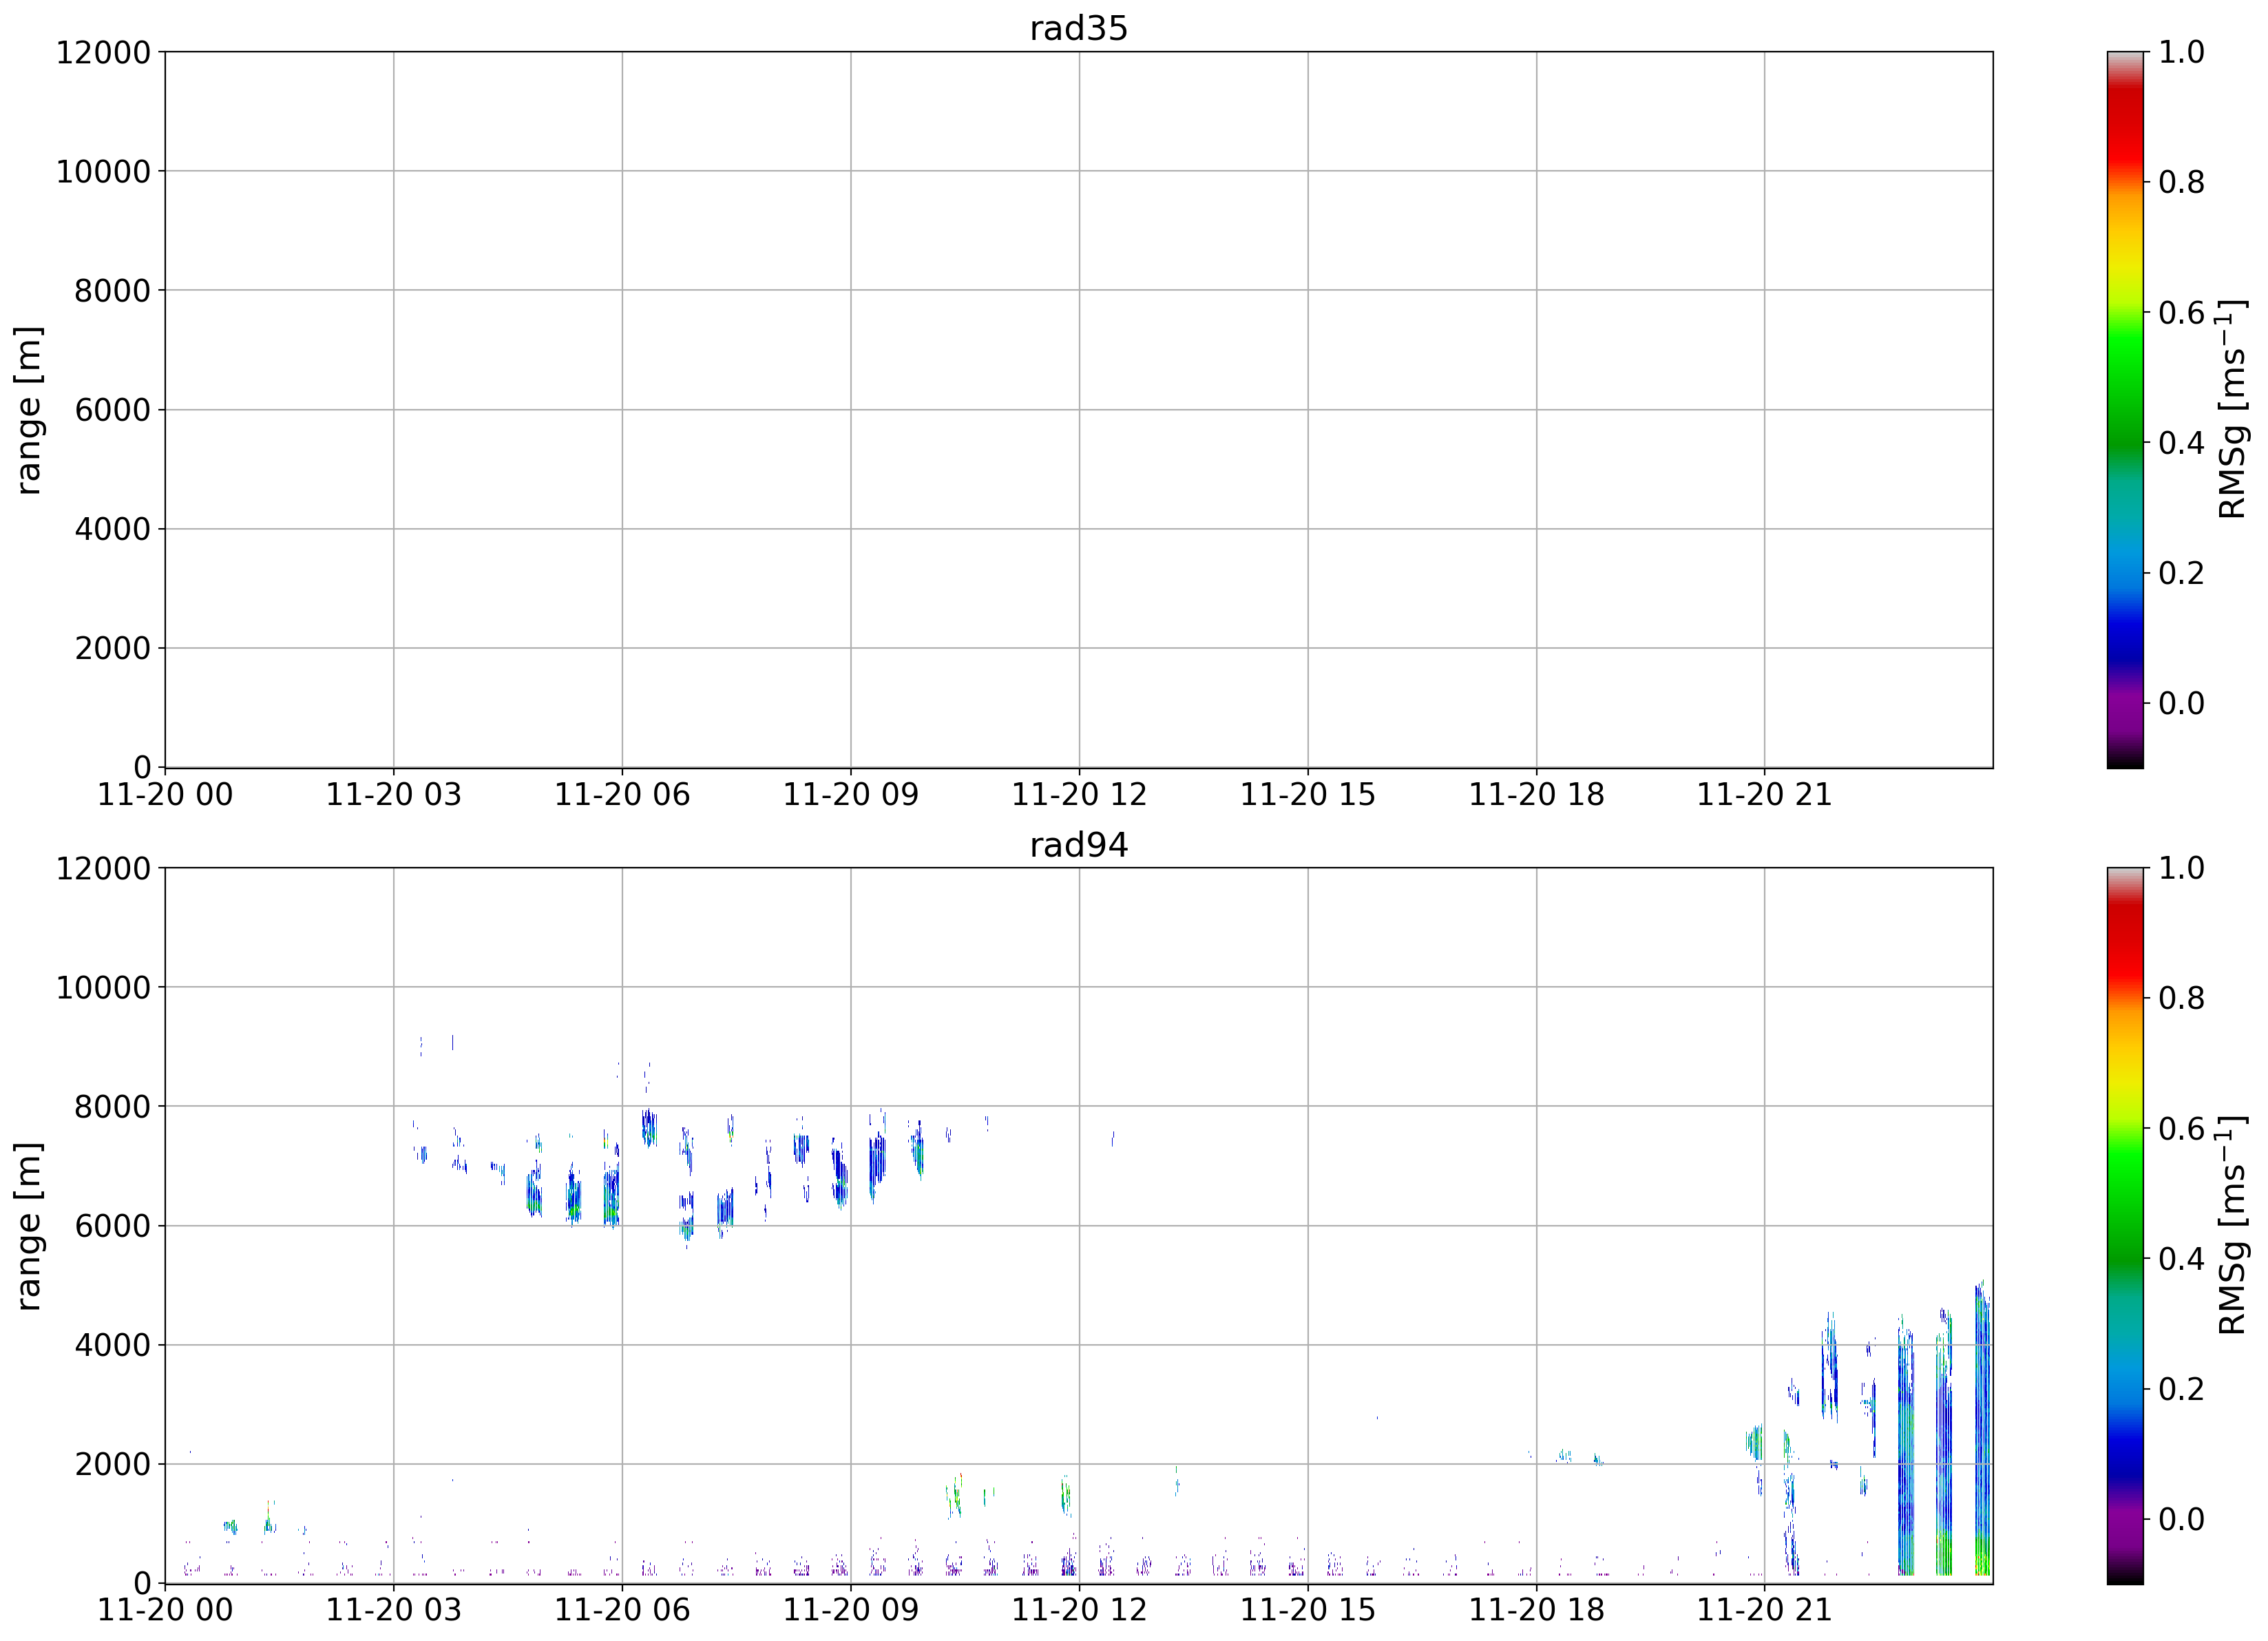The image size is (2268, 1641).
Task: Click the '11-20 03' tick of rad35
Action: (393, 795)
